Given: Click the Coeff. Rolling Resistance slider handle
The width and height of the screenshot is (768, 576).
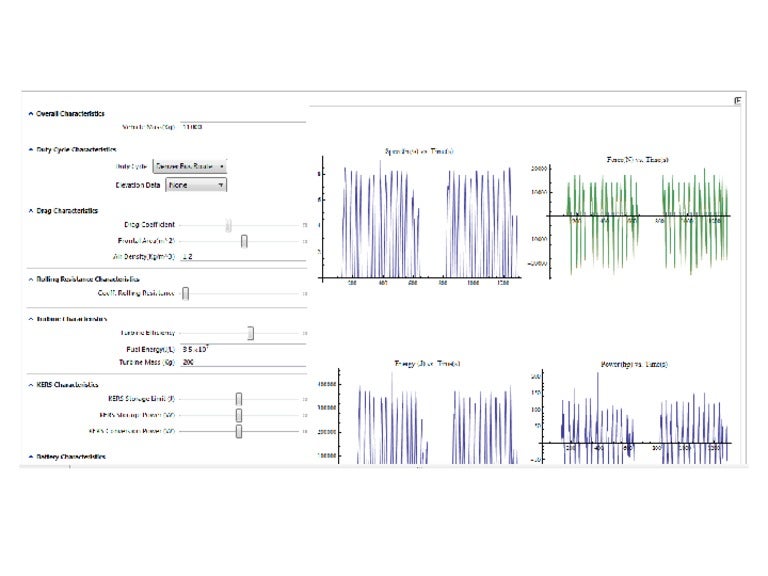Looking at the screenshot, I should (185, 294).
